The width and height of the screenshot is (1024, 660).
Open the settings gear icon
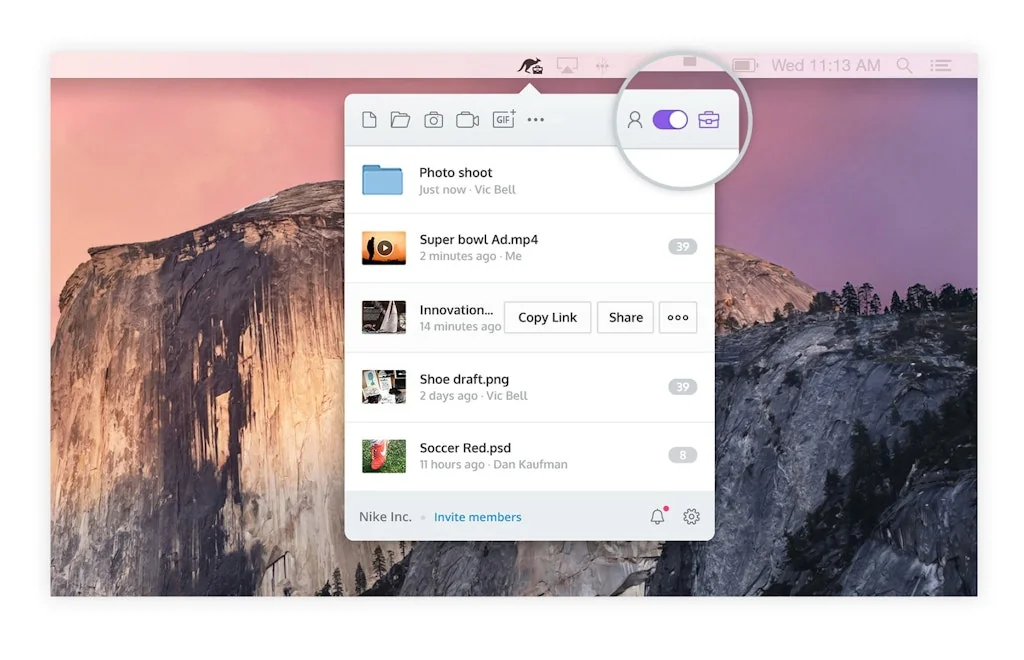(x=691, y=516)
